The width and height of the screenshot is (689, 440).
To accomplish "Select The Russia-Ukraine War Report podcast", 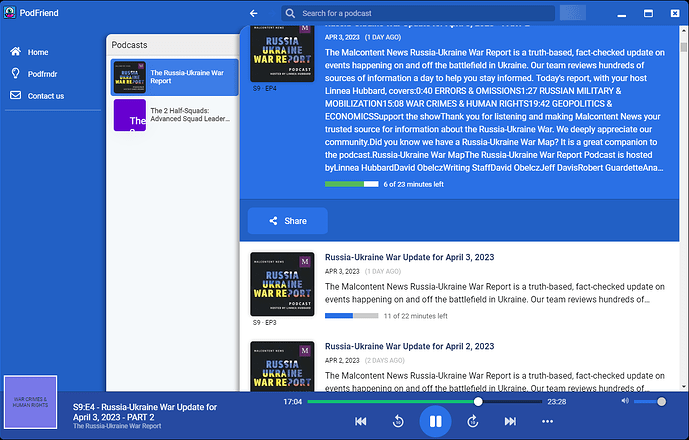I will tap(174, 77).
